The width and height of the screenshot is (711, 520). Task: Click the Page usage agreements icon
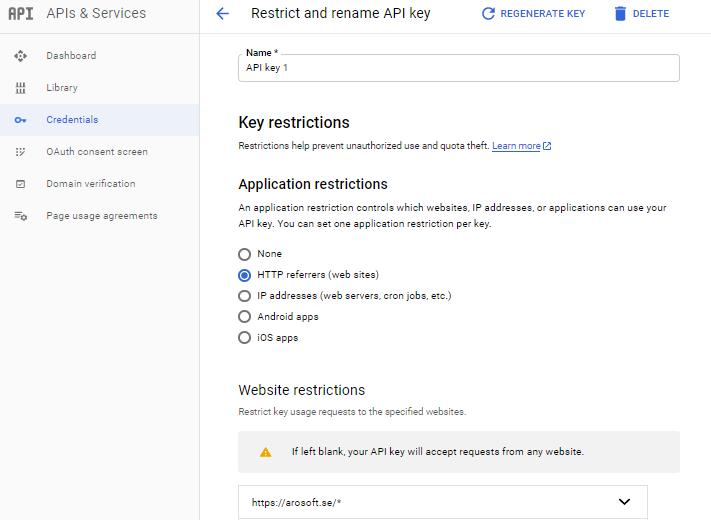pos(21,216)
